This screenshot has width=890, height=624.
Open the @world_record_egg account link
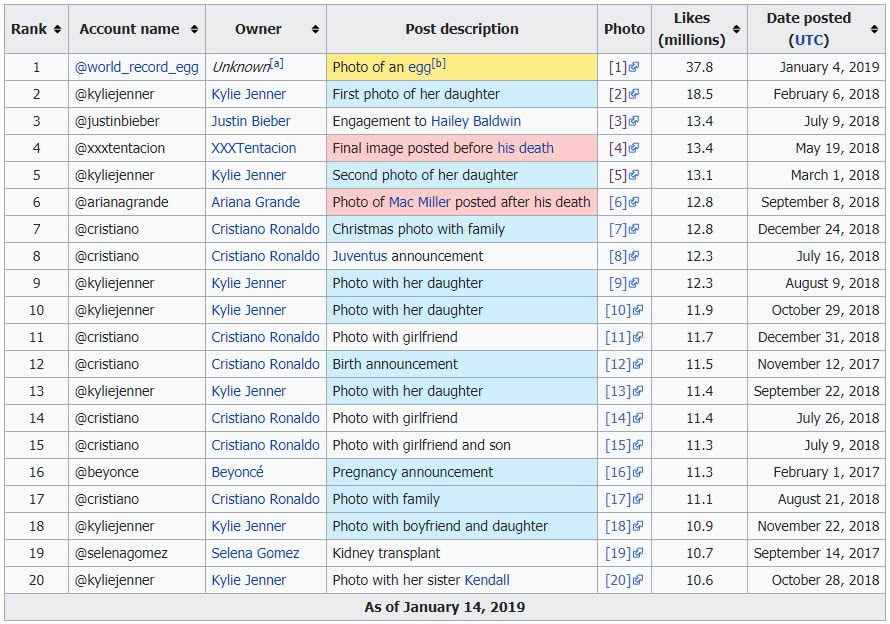click(137, 68)
